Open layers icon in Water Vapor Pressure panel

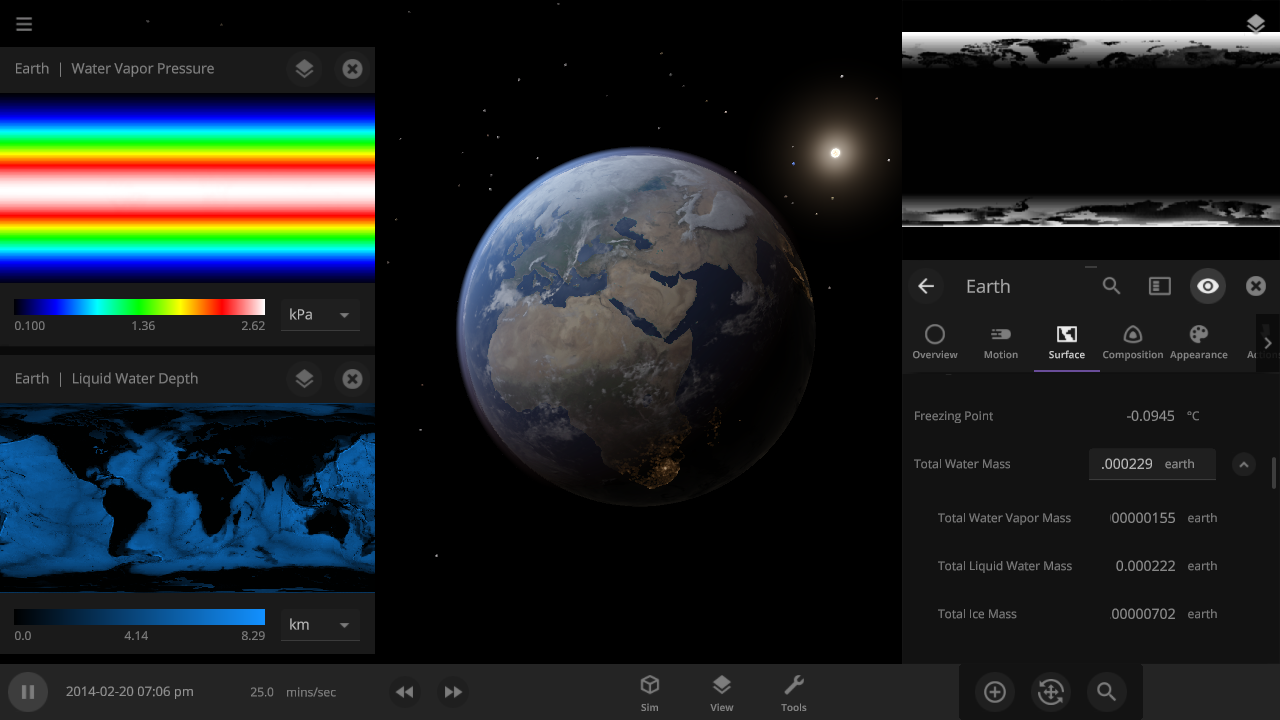(x=305, y=69)
